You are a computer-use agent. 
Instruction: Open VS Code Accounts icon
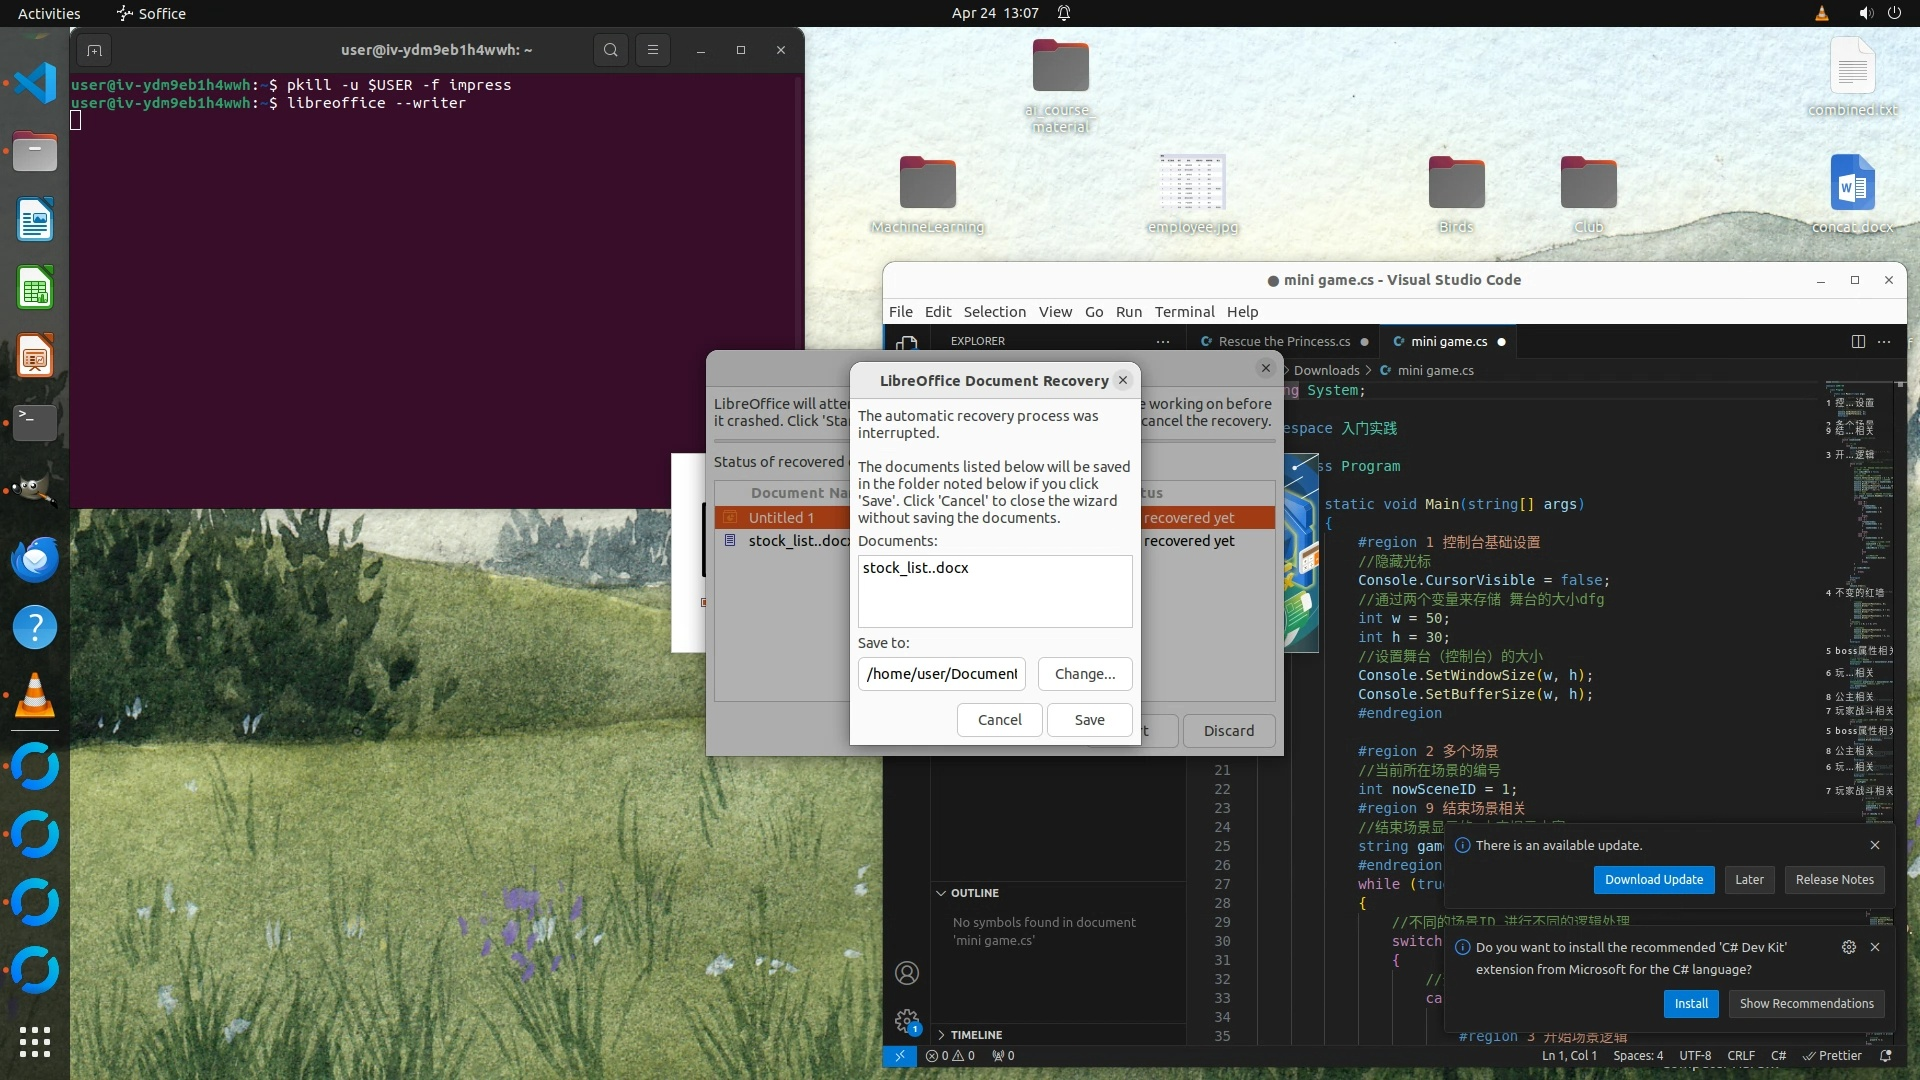coord(907,973)
